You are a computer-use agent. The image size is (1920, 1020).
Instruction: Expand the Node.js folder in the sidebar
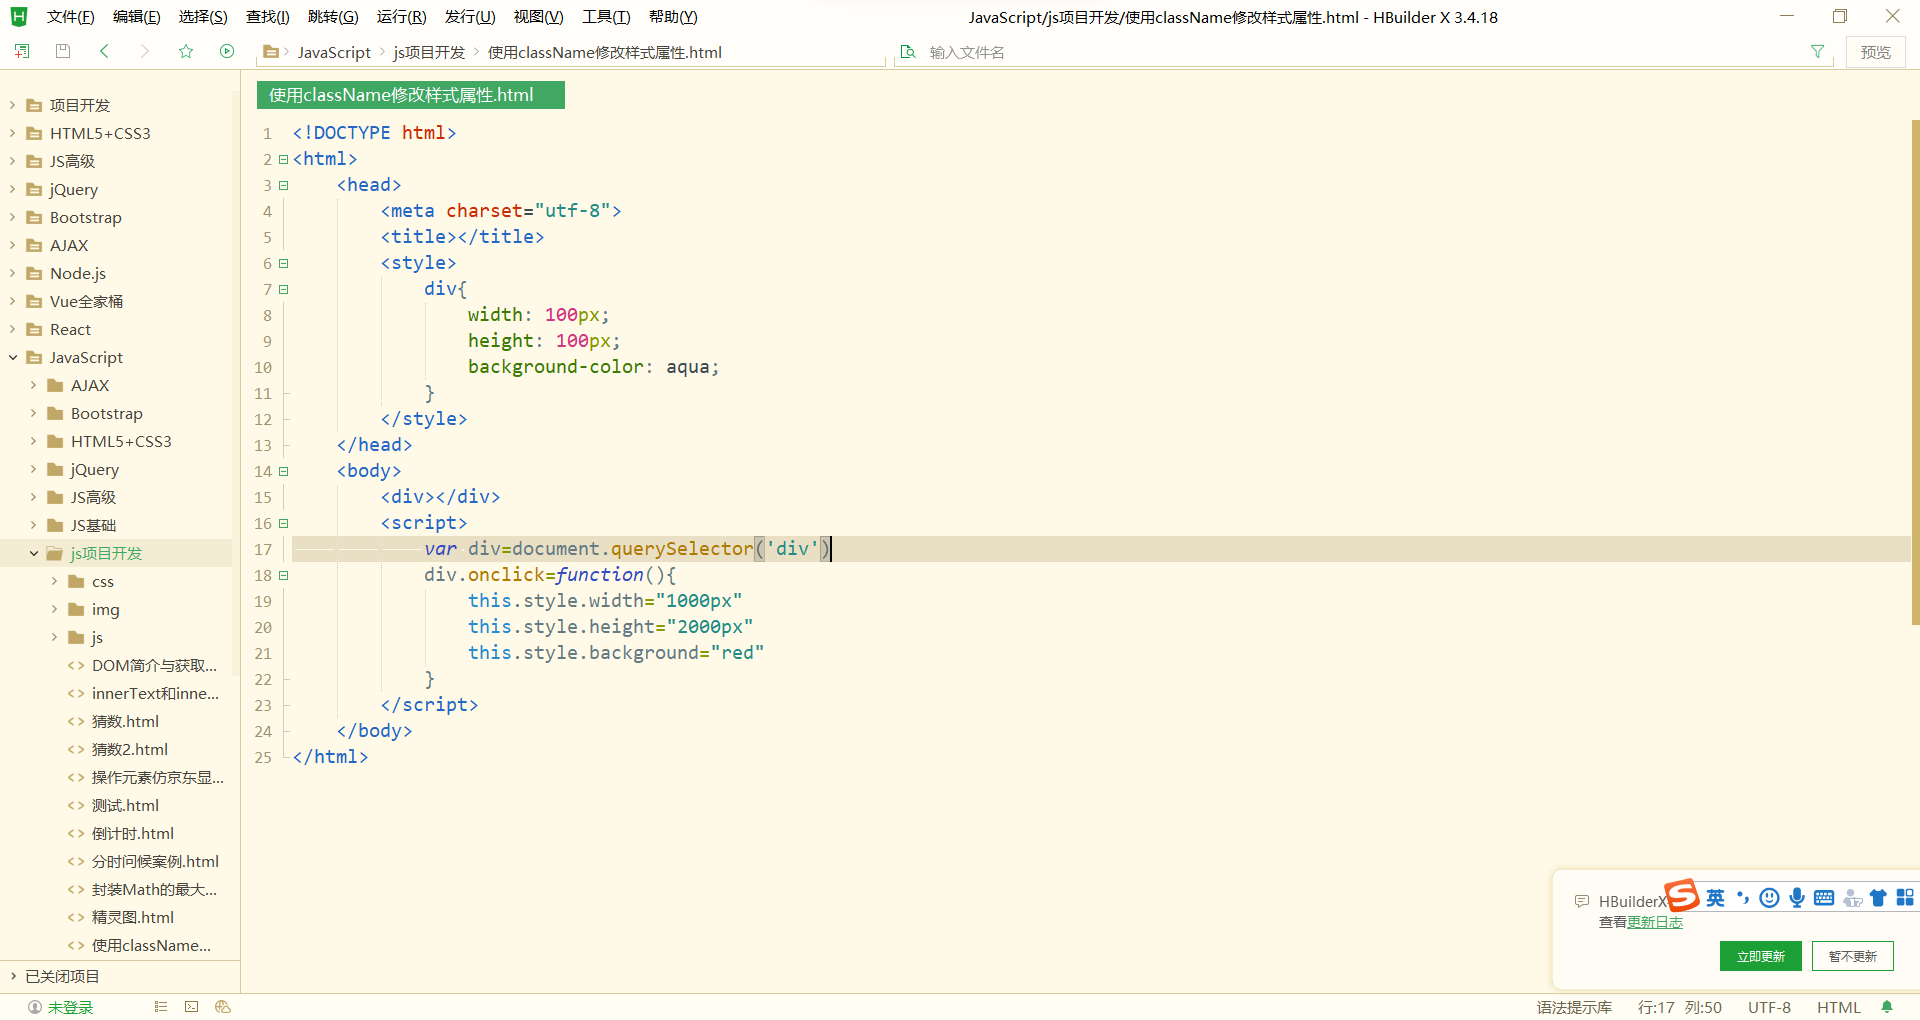10,273
